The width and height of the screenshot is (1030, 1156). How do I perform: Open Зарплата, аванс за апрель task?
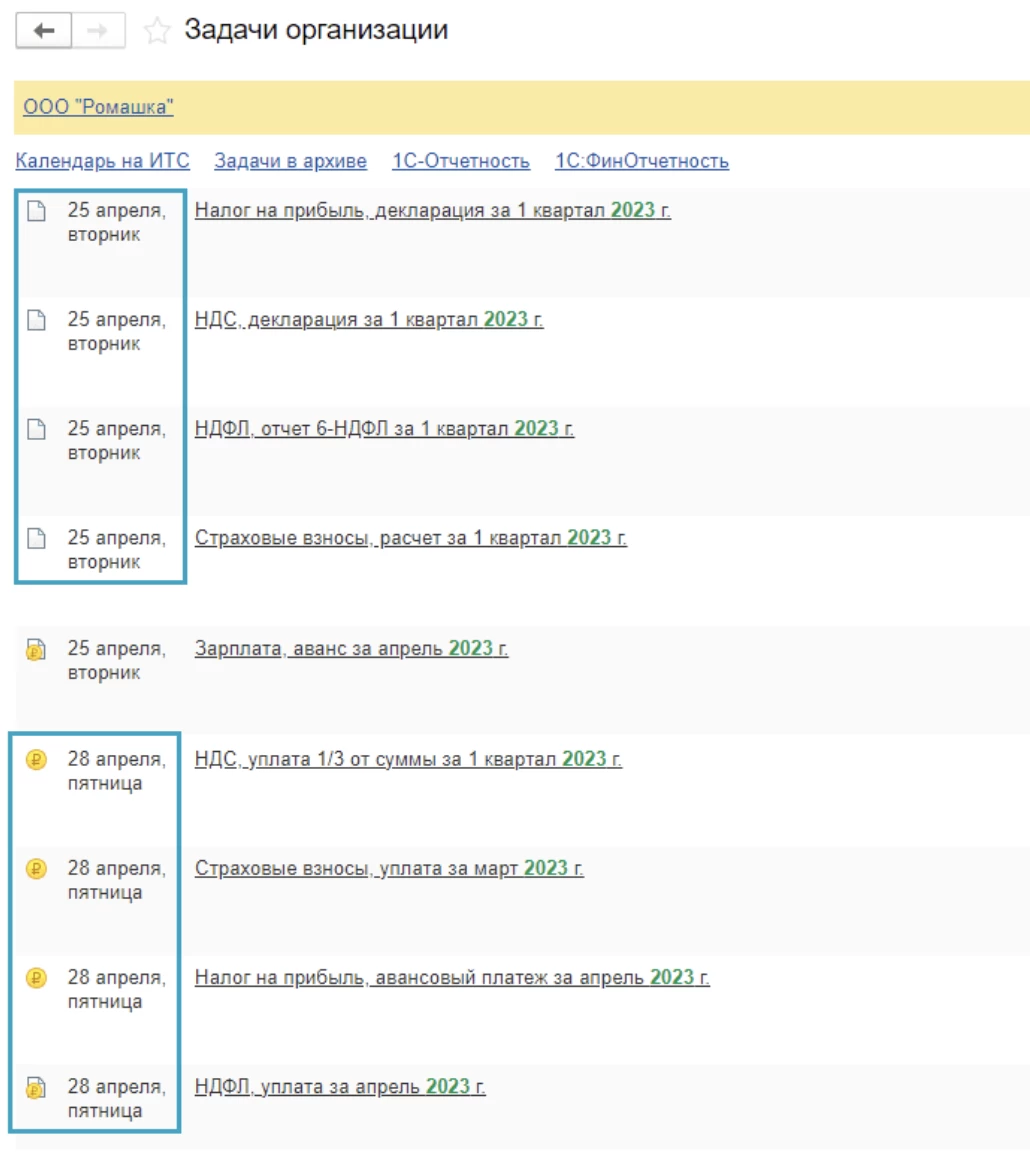351,649
